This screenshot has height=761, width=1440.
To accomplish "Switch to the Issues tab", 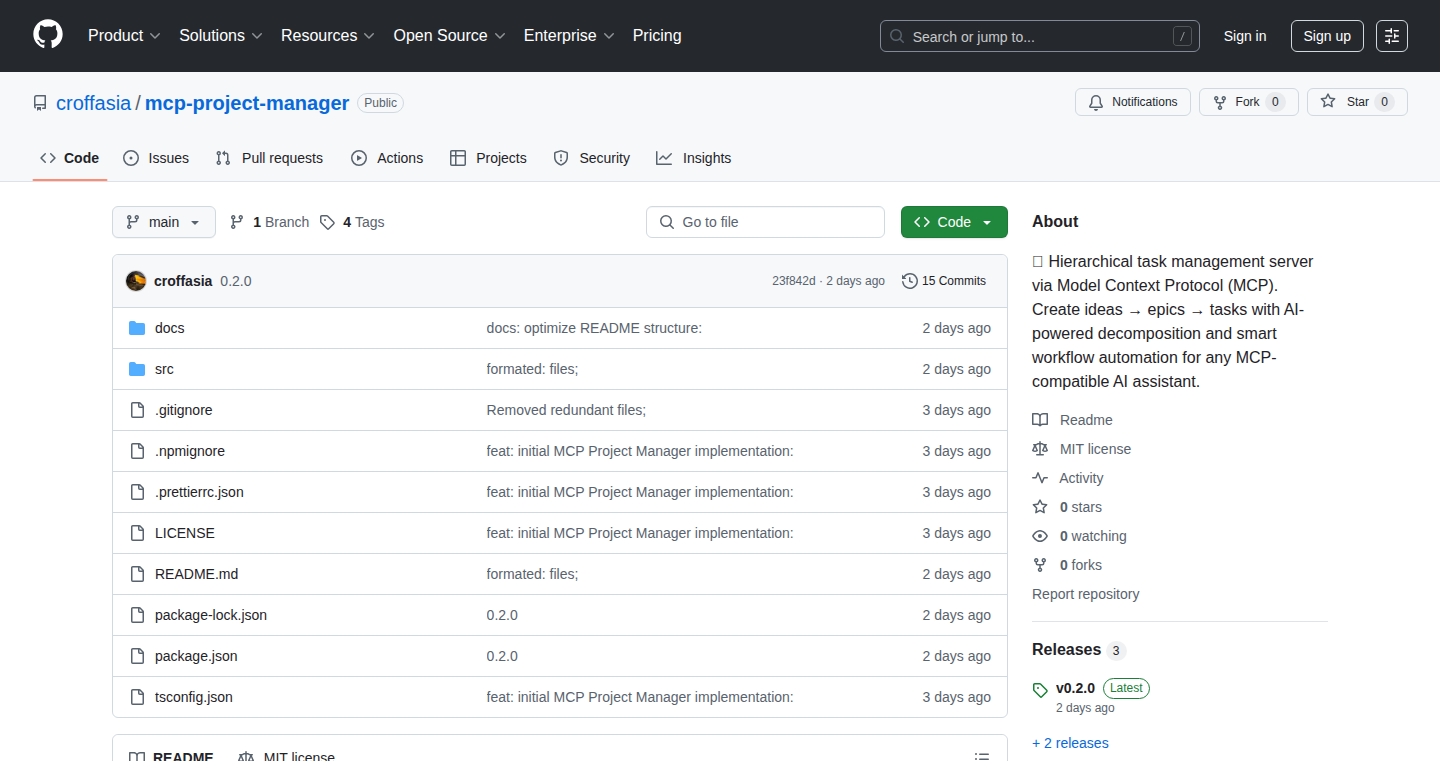I will click(156, 158).
